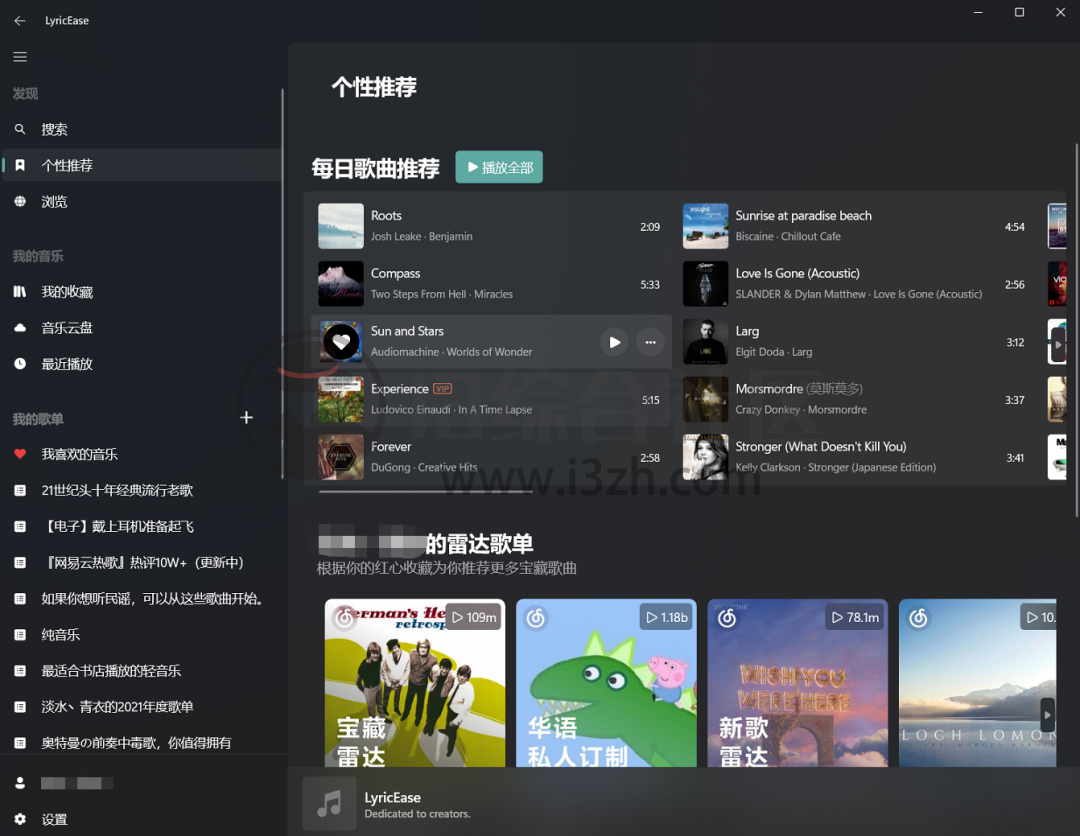Screen dimensions: 1080x836
Task: Click the horizontal song list scrollbar
Action: coord(425,492)
